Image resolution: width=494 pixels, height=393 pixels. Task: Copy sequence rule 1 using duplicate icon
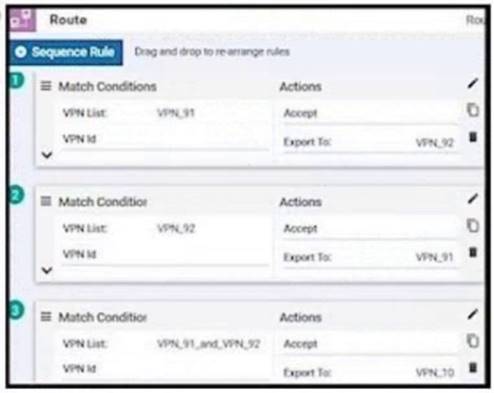click(473, 110)
